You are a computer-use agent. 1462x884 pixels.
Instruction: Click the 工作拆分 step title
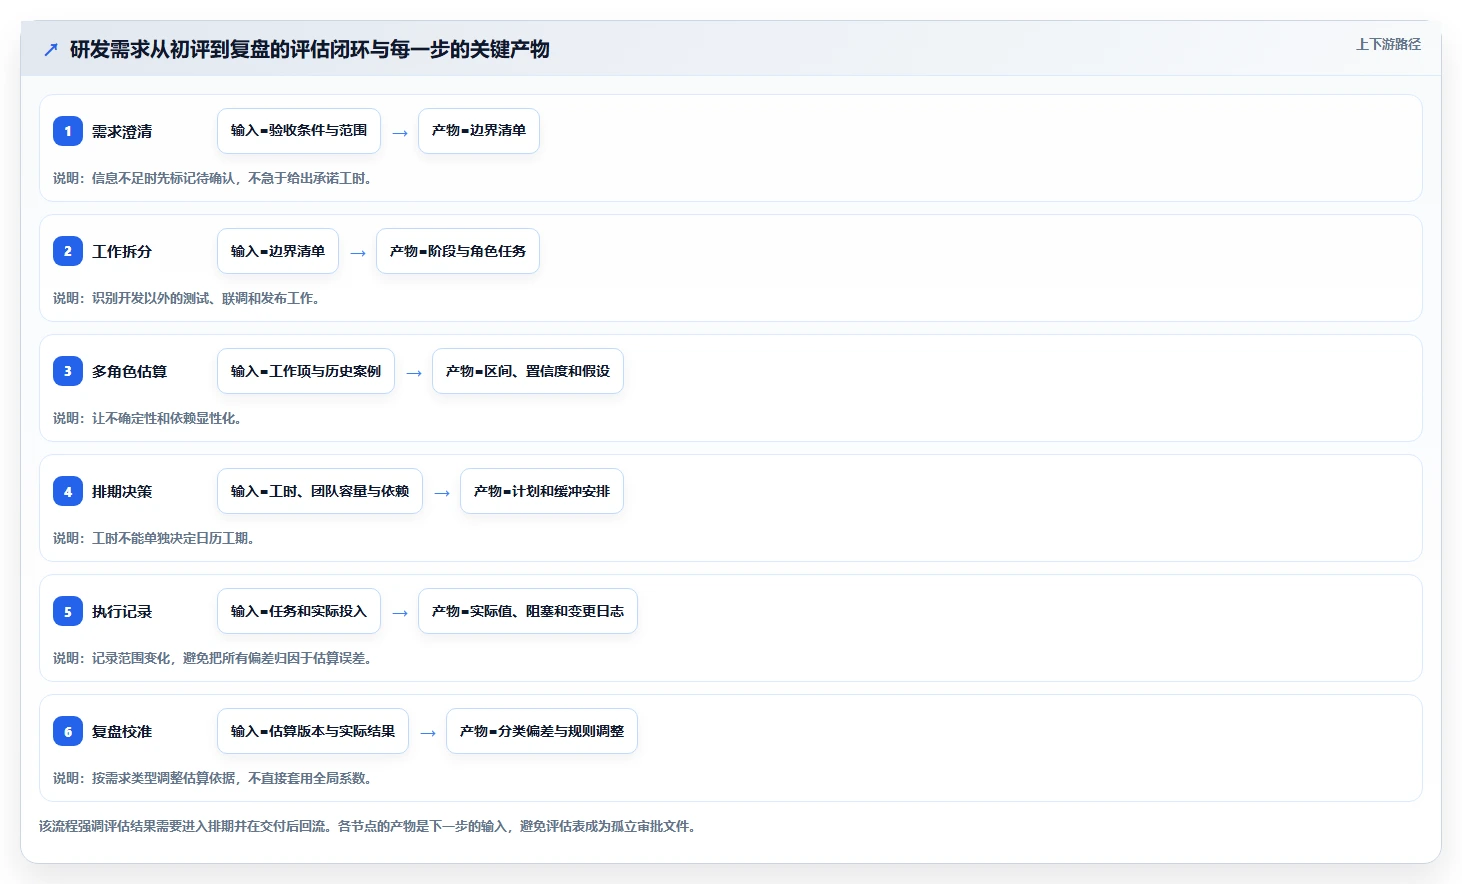click(x=122, y=251)
